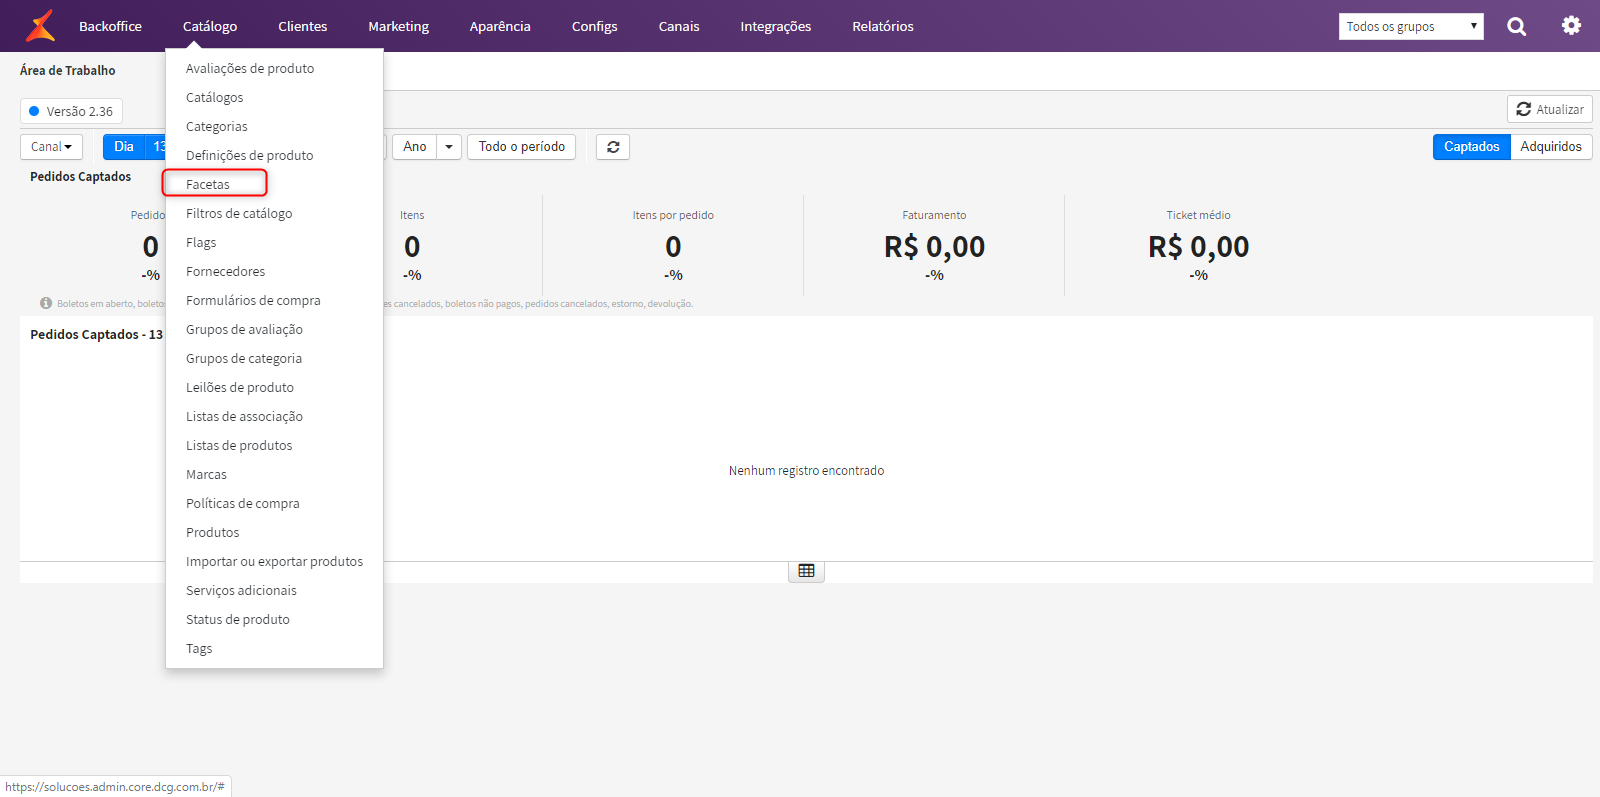Viewport: 1600px width, 797px height.
Task: Select the Captados toggle
Action: 1471,147
